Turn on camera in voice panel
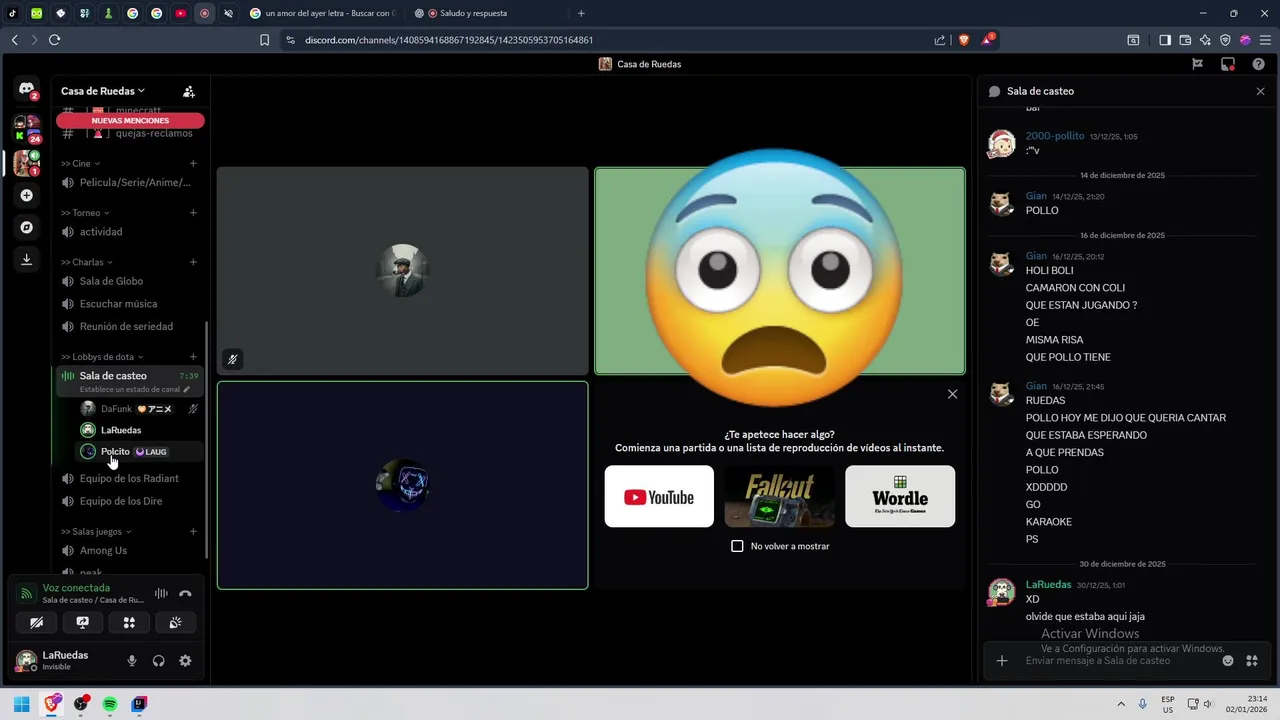1280x720 pixels. pyautogui.click(x=36, y=622)
